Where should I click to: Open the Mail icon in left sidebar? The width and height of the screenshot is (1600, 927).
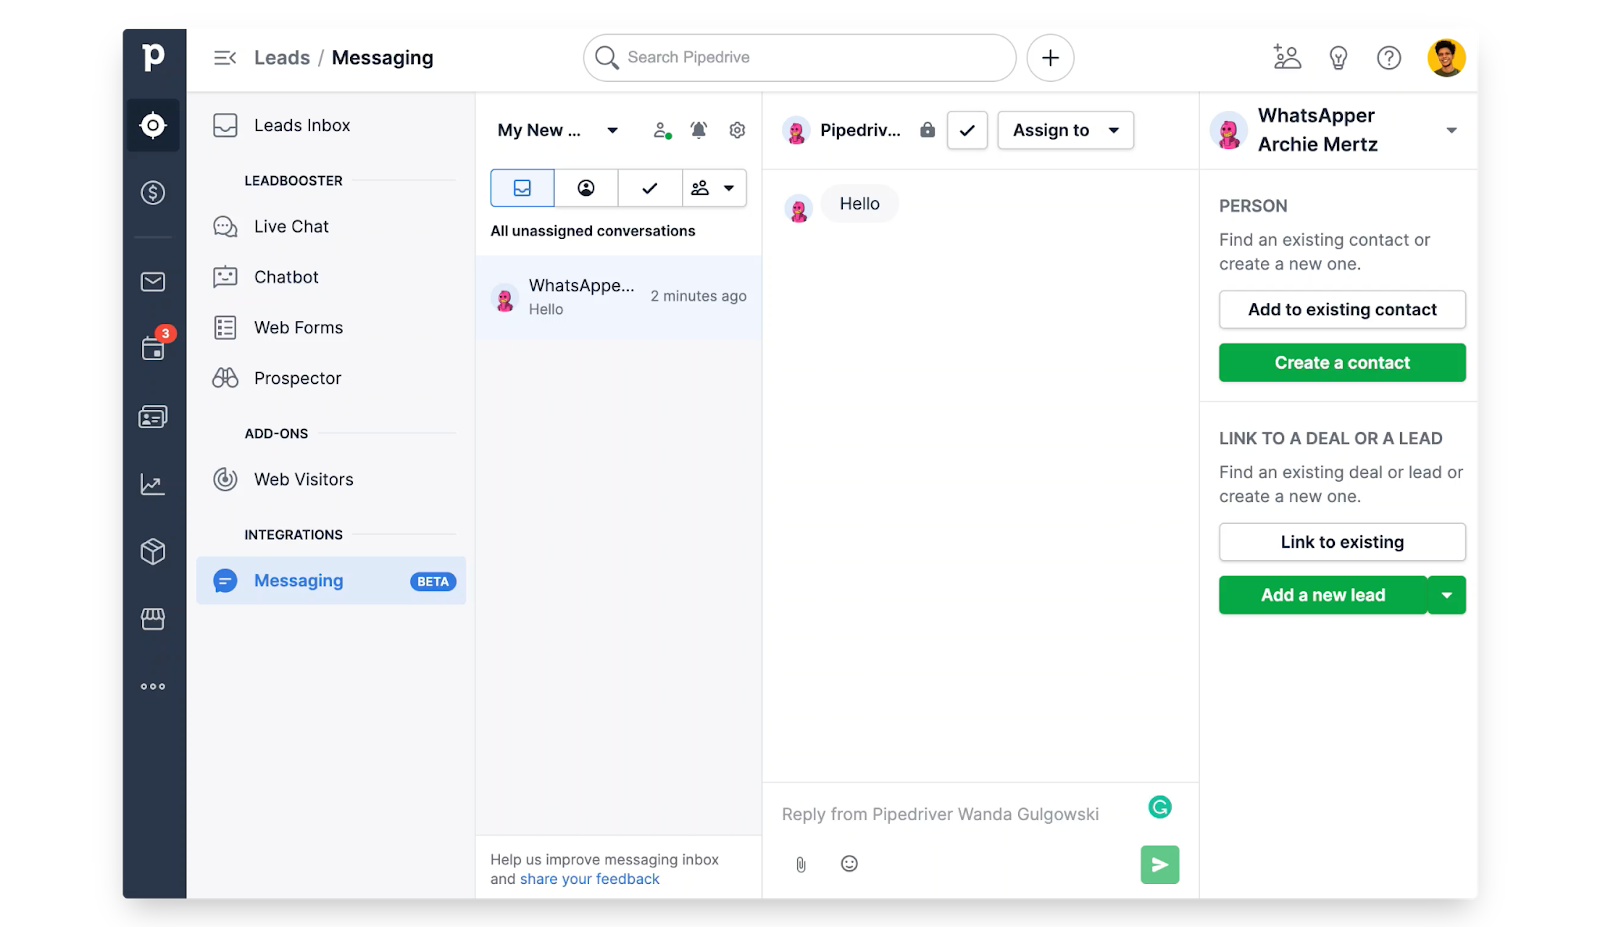[x=153, y=282]
